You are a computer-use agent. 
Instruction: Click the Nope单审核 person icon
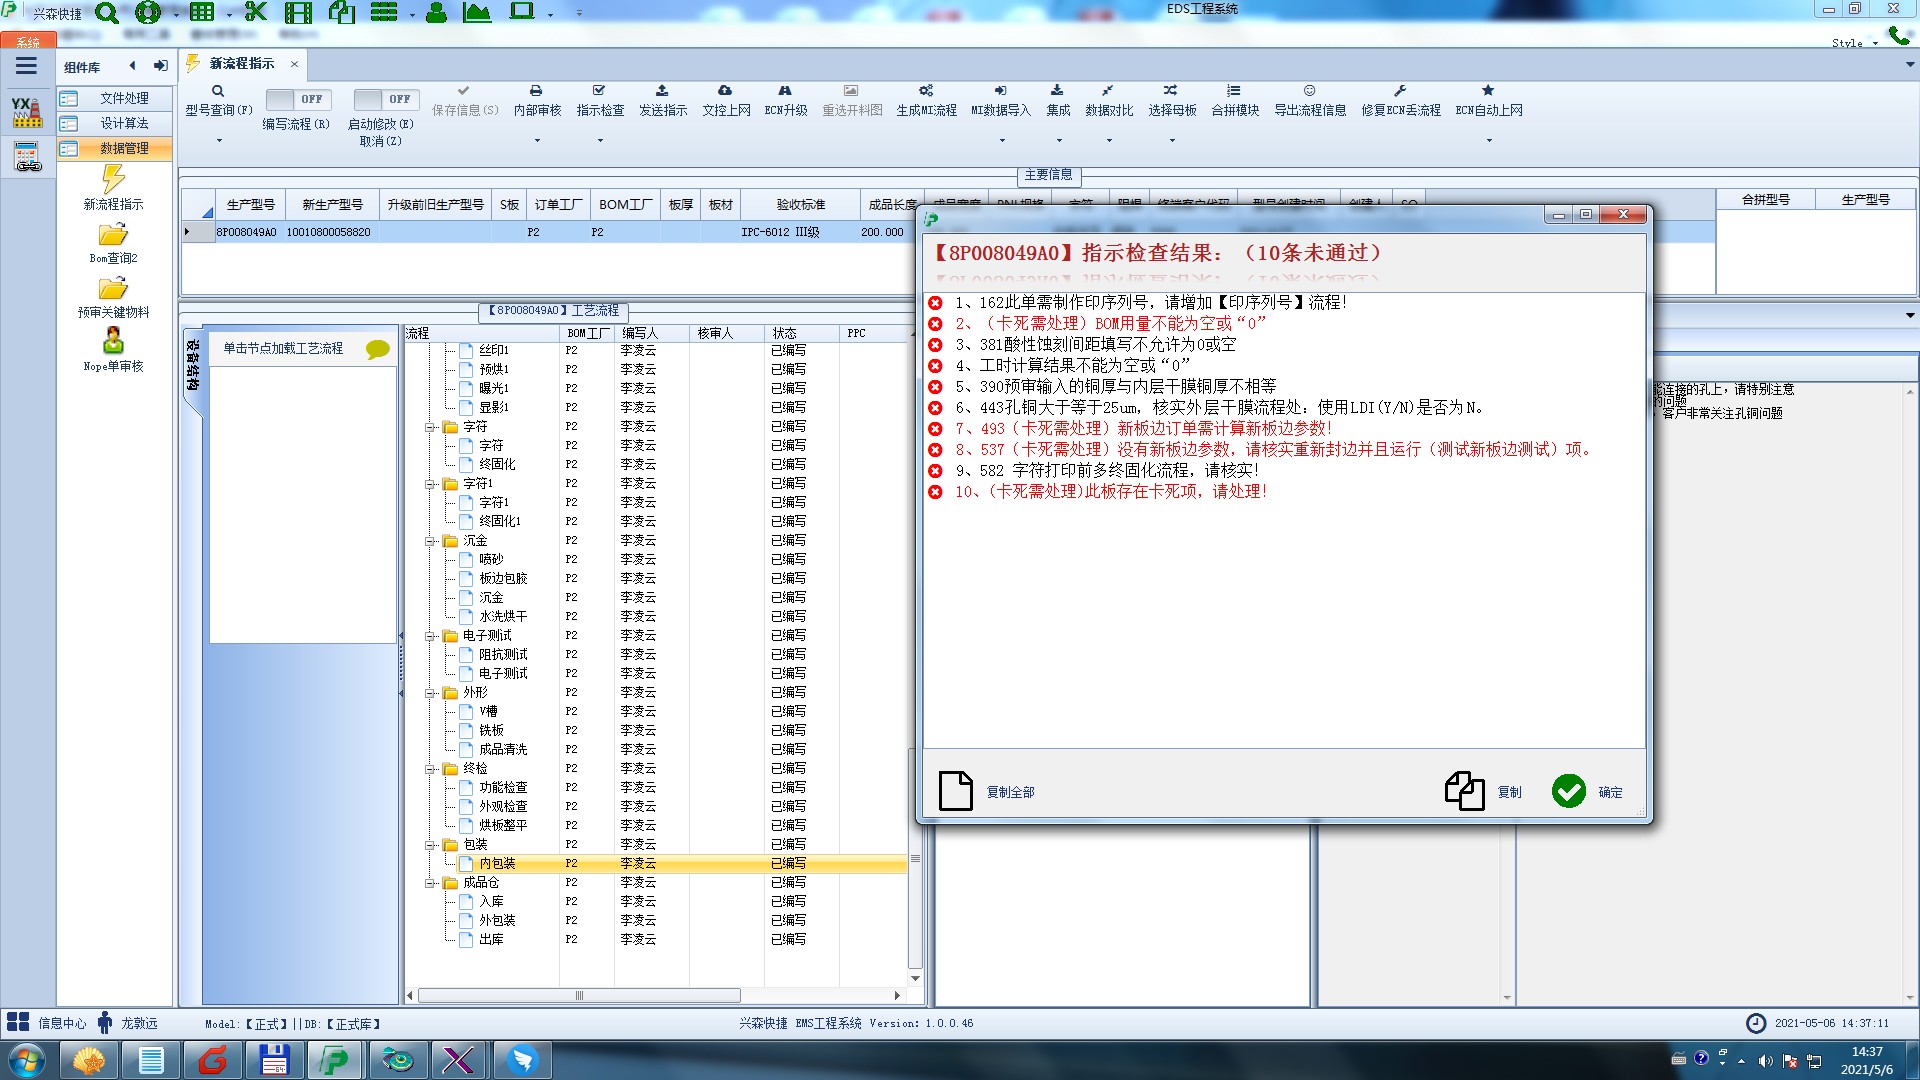click(x=113, y=341)
